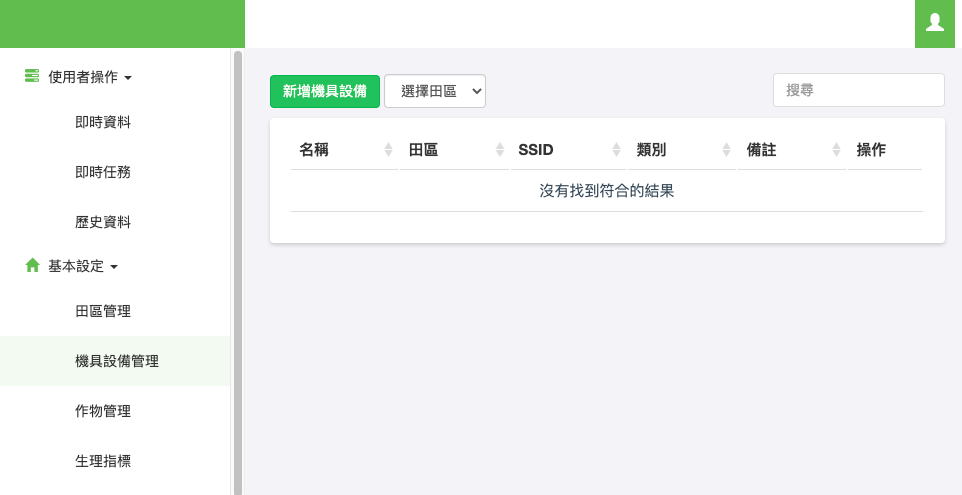Click the server icon beside 使用者操作
Image resolution: width=962 pixels, height=495 pixels.
click(32, 76)
